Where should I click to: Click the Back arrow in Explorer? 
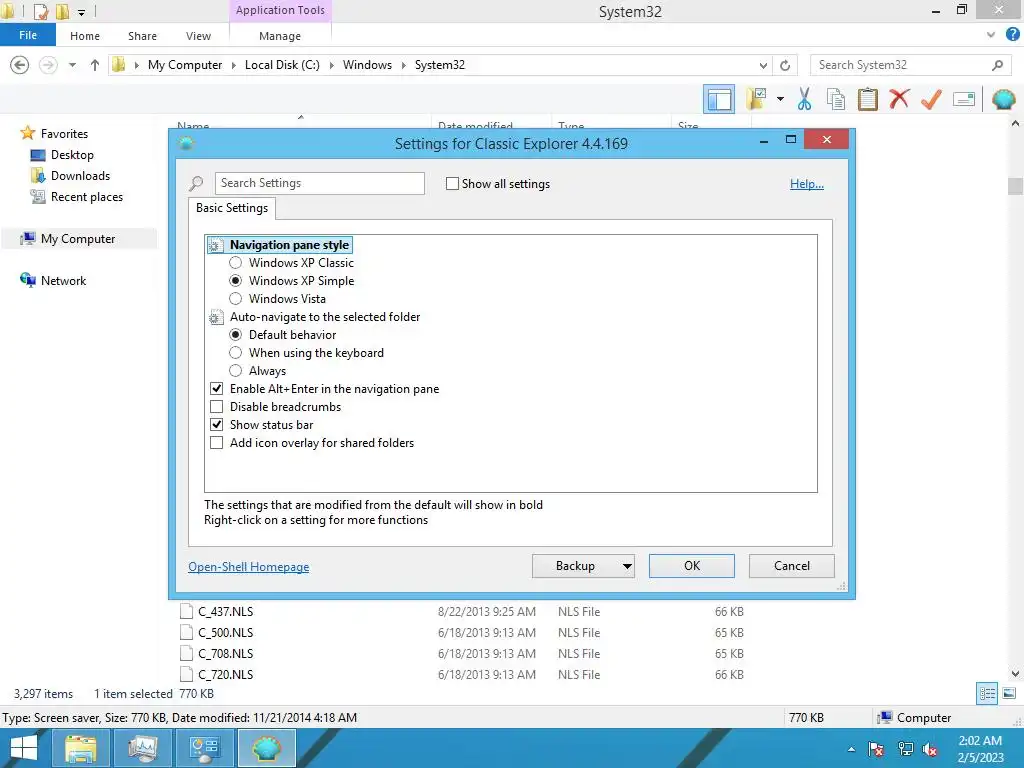20,65
